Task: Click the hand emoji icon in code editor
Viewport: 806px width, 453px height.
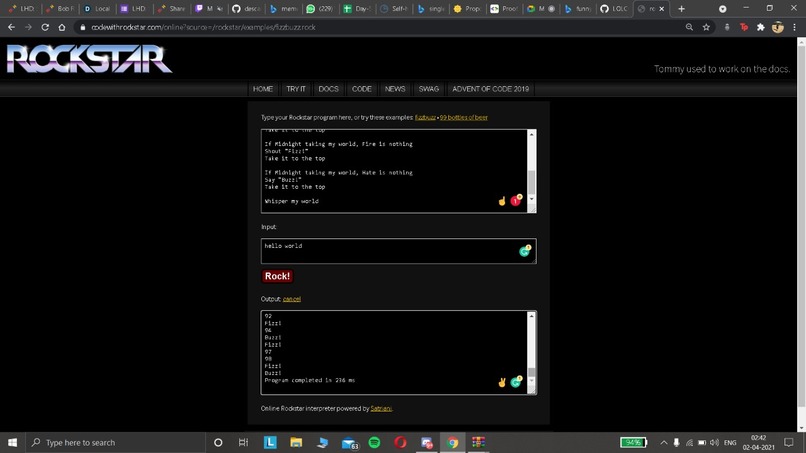Action: click(502, 201)
